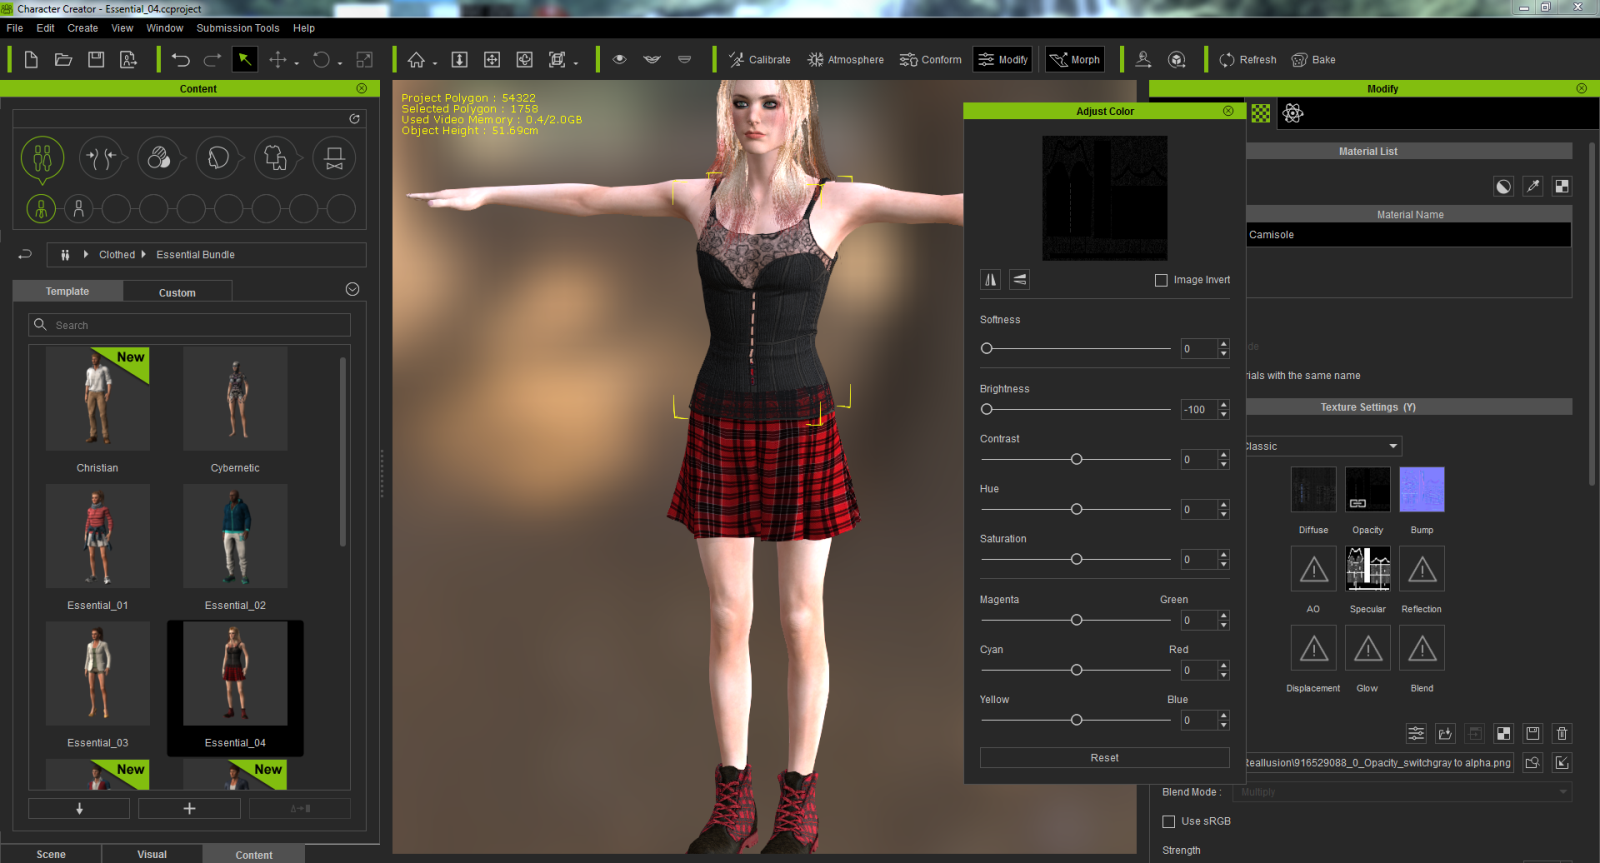1600x863 pixels.
Task: Open the checkerboard Material tab in Modify
Action: coord(1261,113)
